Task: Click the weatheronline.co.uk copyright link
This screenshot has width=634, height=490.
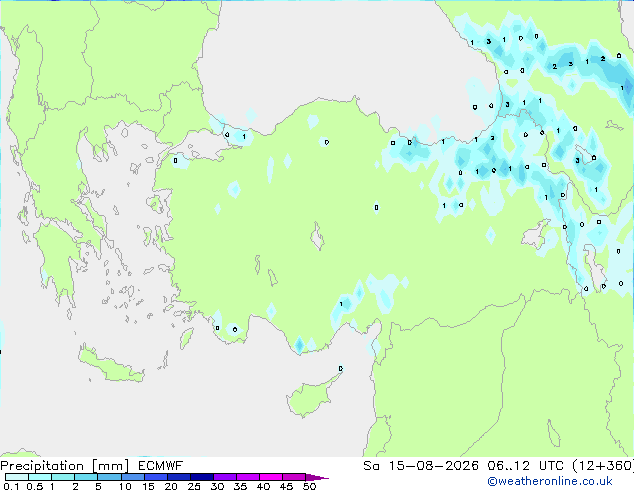Action: [550, 481]
